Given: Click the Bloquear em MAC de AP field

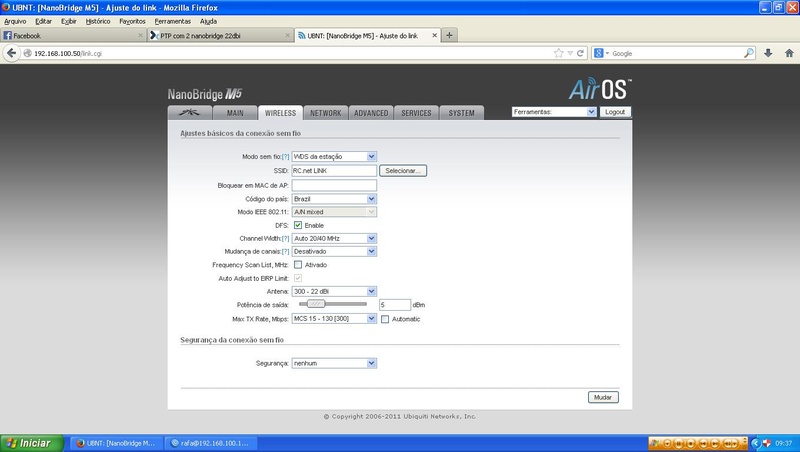Looking at the screenshot, I should click(334, 185).
